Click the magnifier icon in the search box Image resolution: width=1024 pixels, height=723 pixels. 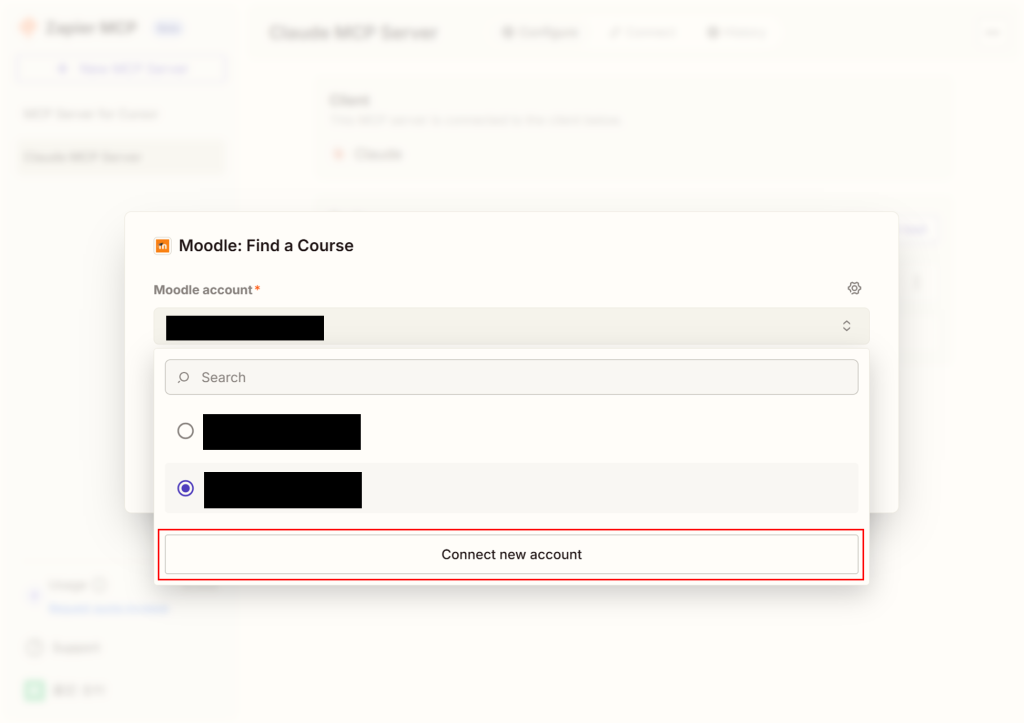coord(184,378)
